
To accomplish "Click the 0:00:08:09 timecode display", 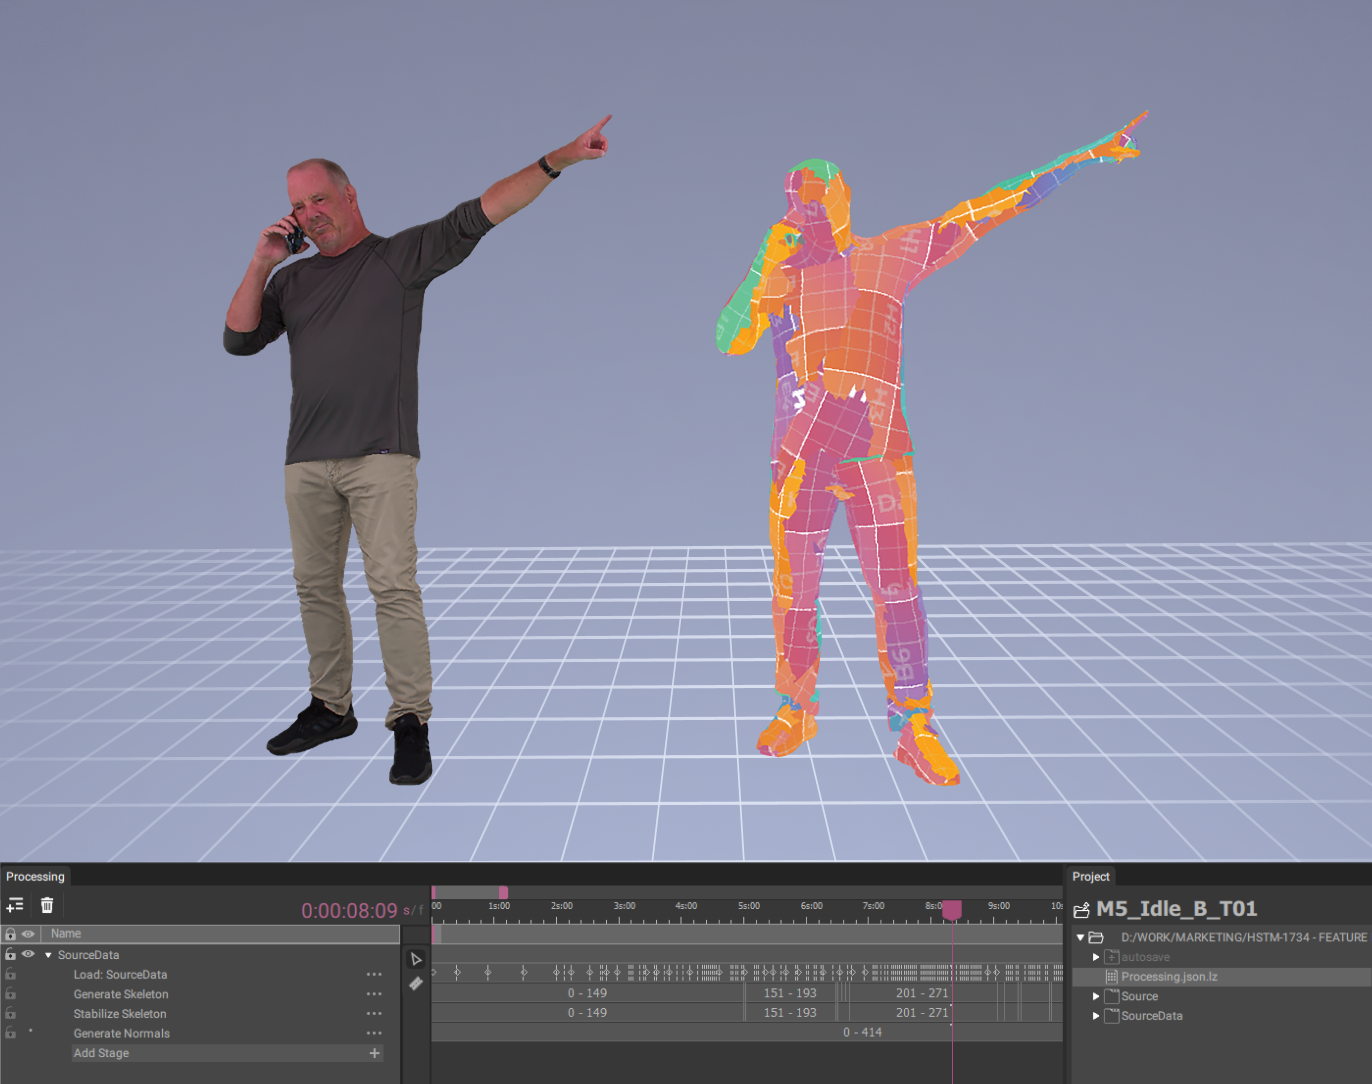I will [x=349, y=911].
